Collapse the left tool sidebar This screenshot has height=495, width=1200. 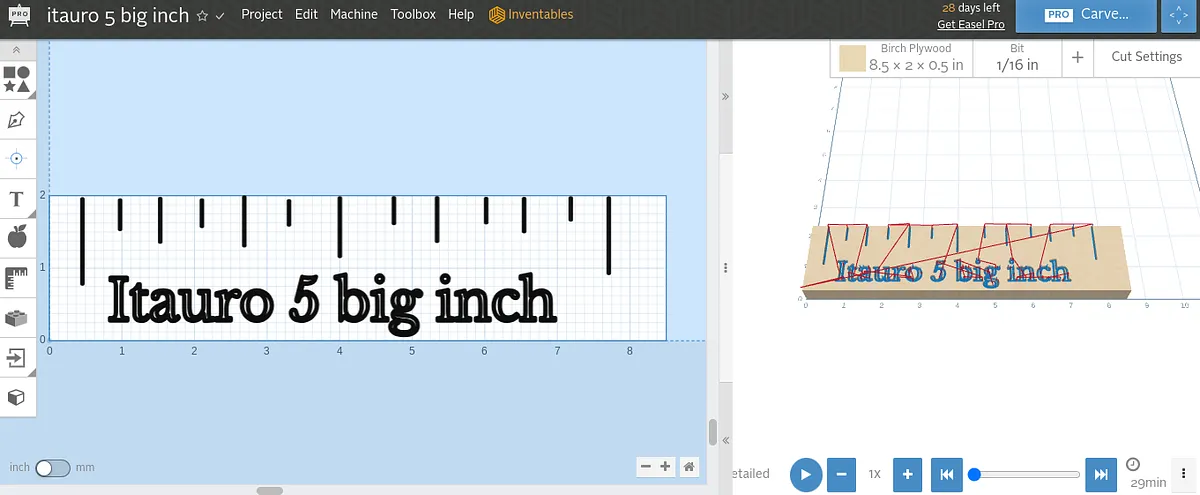coord(17,49)
